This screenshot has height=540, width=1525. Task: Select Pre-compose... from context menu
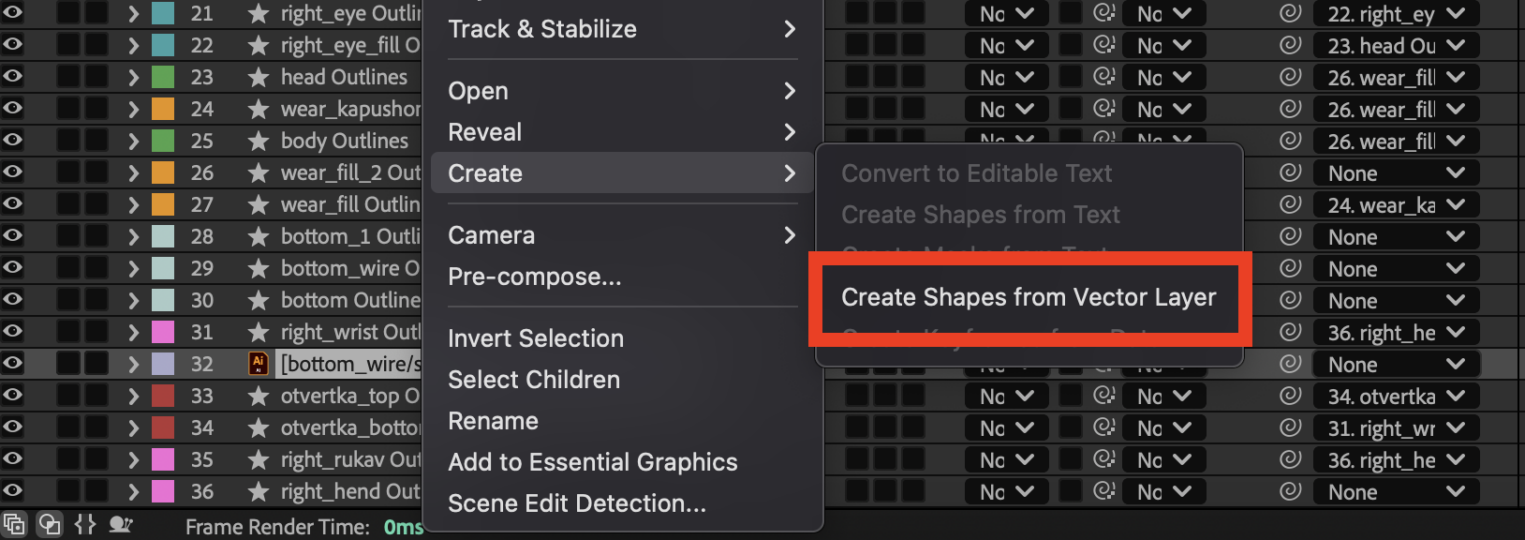pyautogui.click(x=534, y=277)
